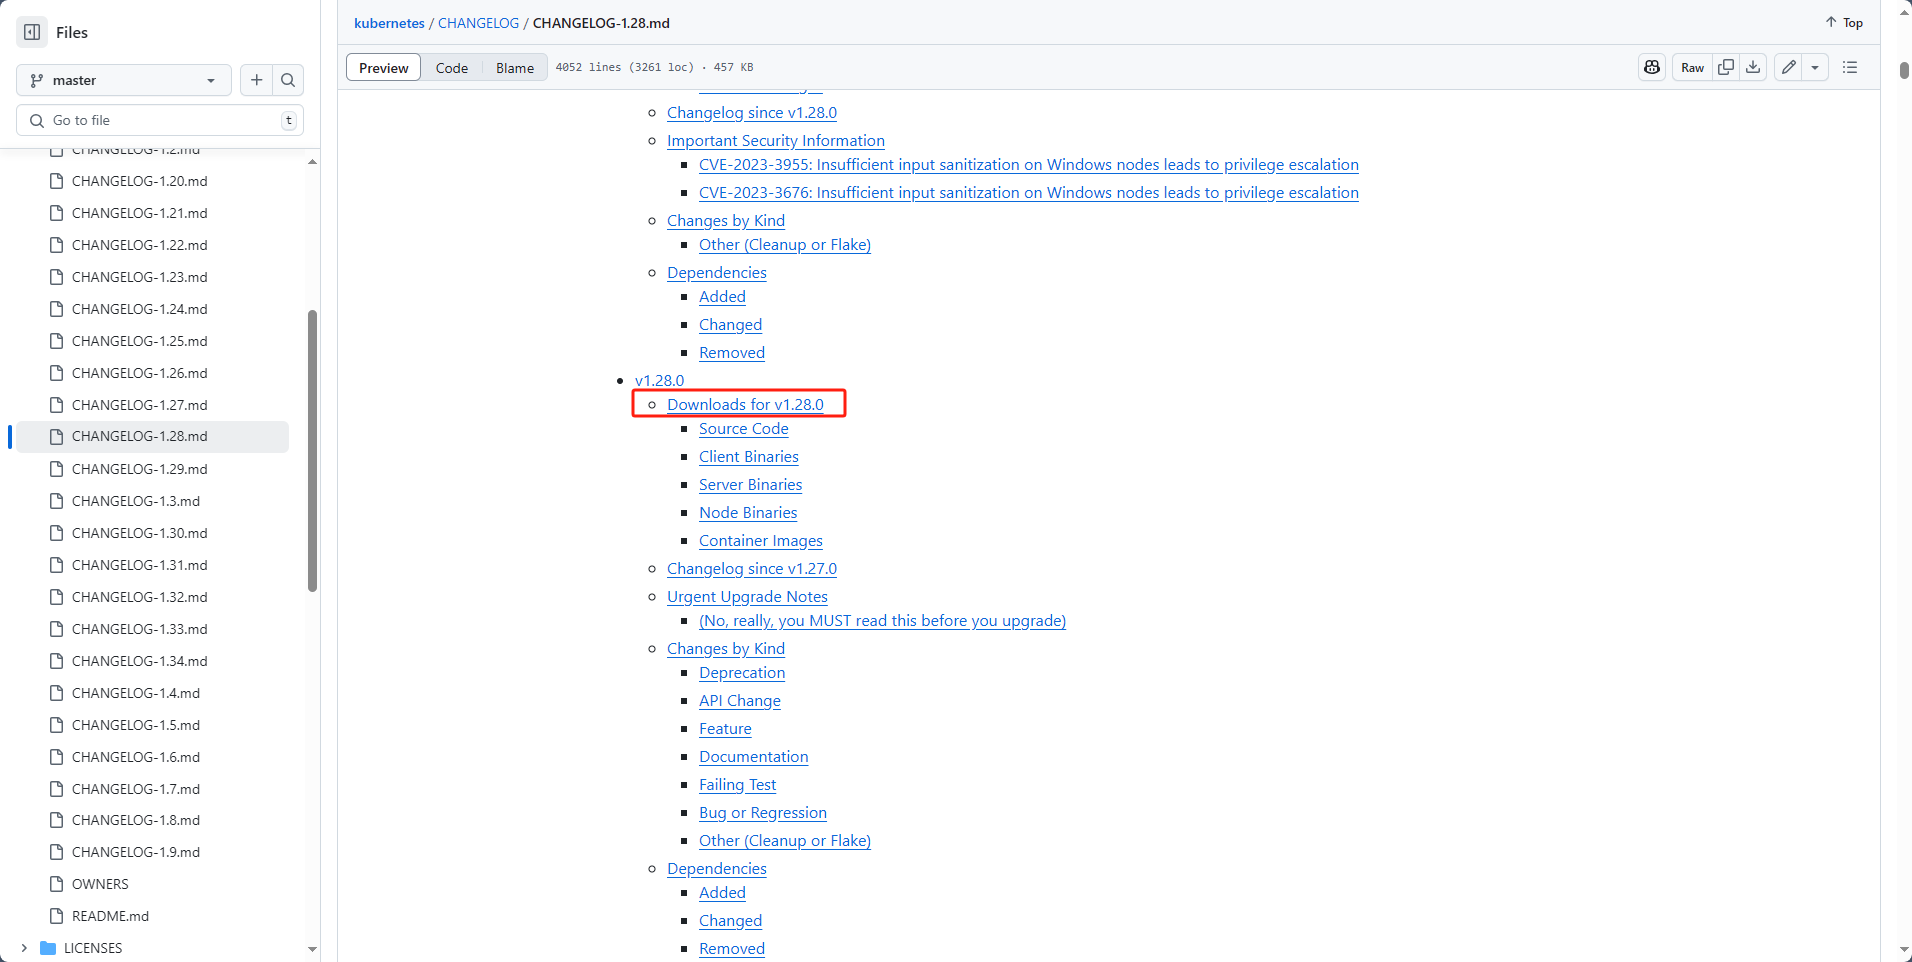
Task: Open CHANGELOG-1.29.md in file tree
Action: 140,469
